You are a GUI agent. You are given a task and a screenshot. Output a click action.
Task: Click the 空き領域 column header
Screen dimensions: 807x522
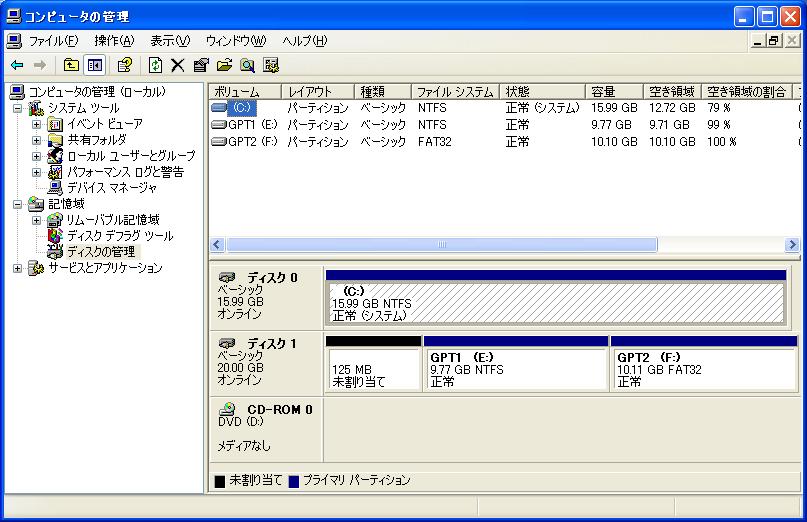coord(672,92)
